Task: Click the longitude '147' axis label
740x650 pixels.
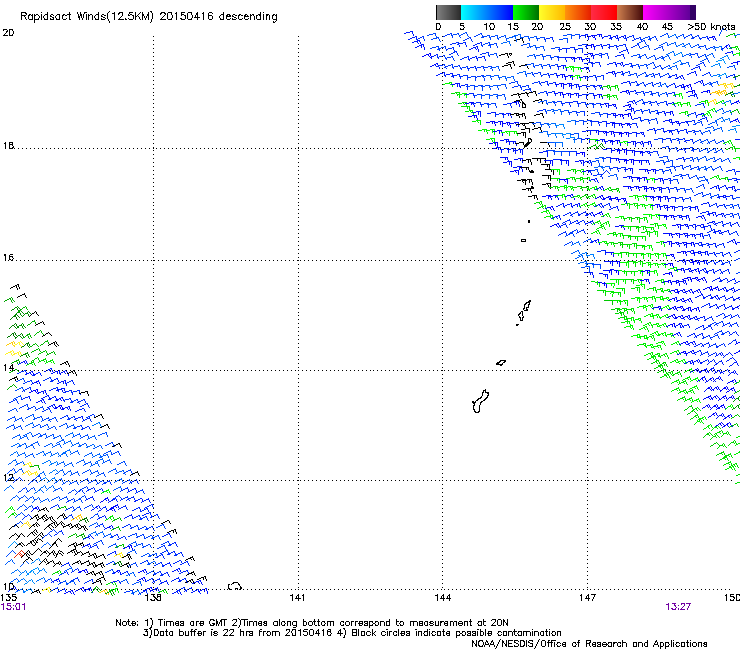Action: 587,597
